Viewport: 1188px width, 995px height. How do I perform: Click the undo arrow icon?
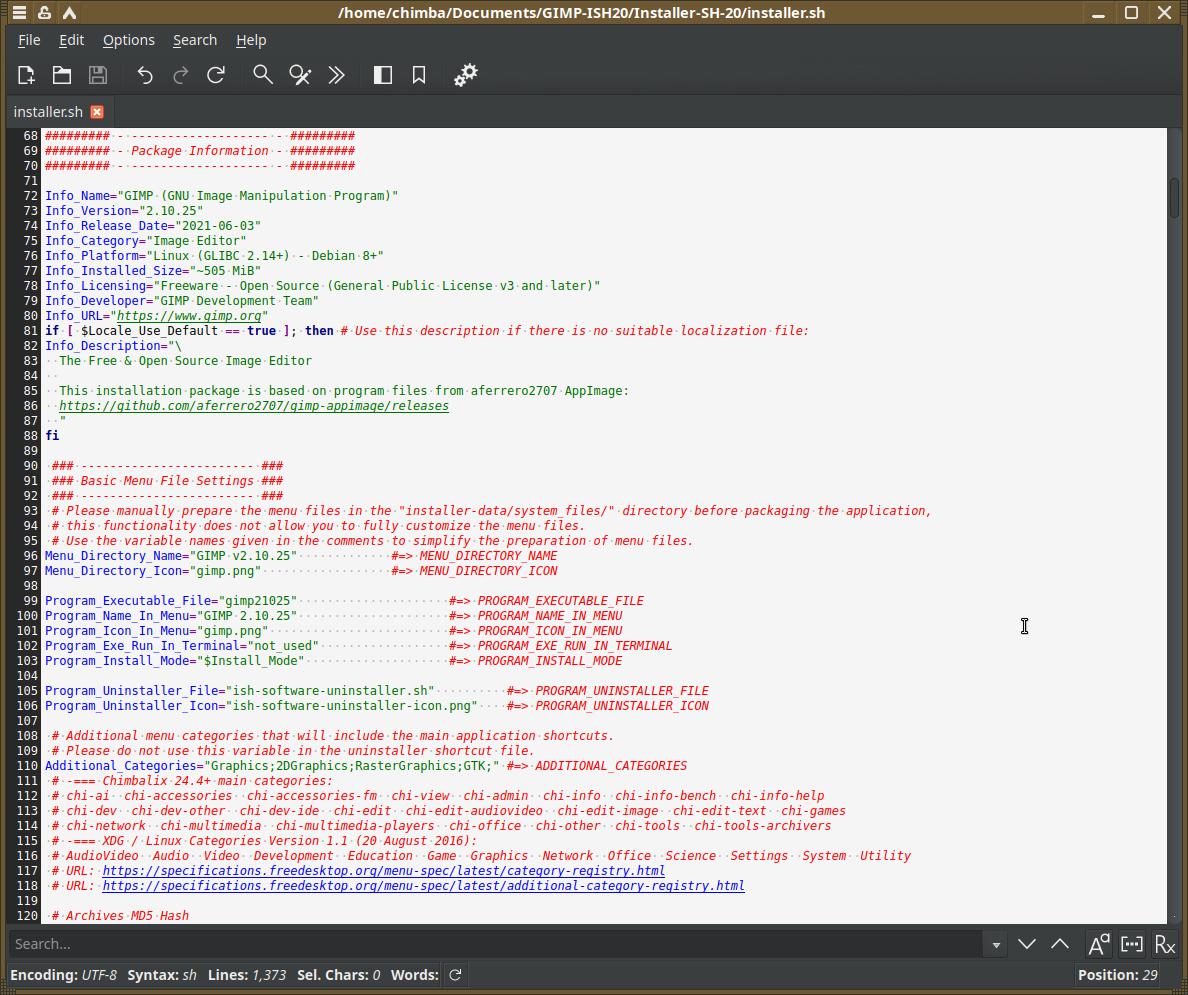pos(145,75)
